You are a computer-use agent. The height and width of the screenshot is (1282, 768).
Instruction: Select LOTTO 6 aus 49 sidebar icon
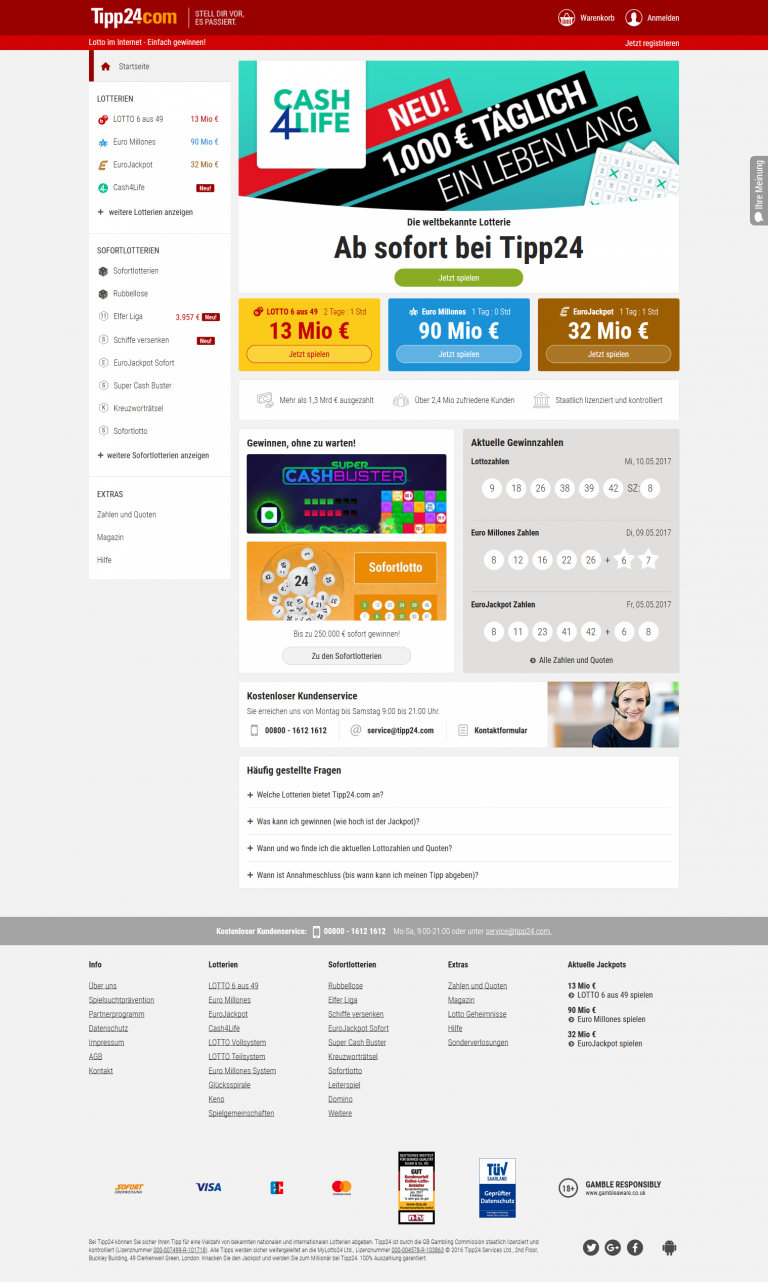[x=103, y=119]
